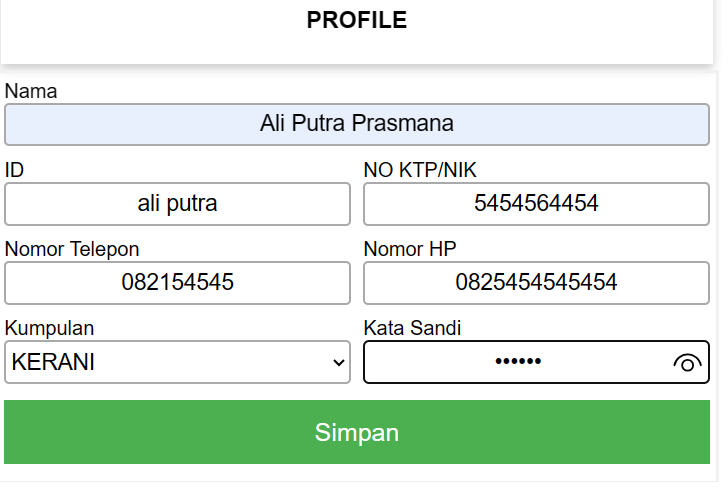Click the Nomor Telepon label

click(72, 249)
